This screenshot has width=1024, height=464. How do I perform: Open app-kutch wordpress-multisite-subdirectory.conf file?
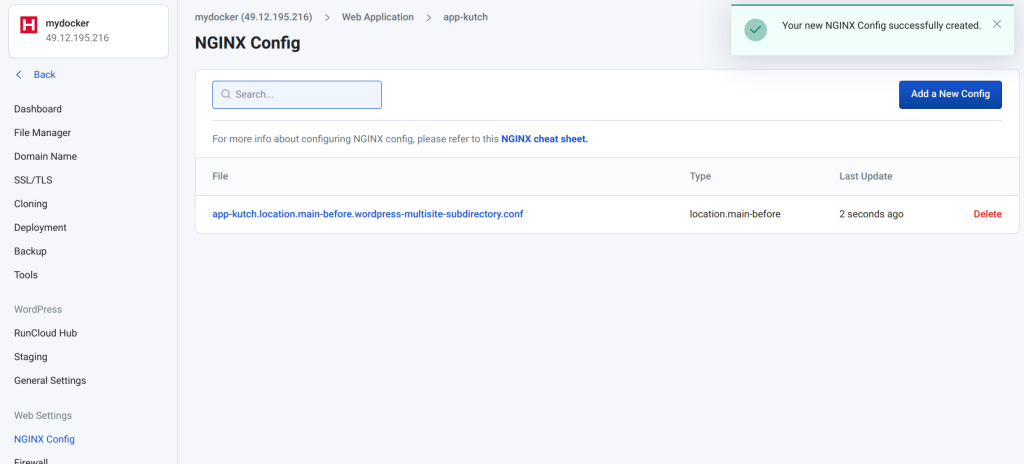(368, 214)
